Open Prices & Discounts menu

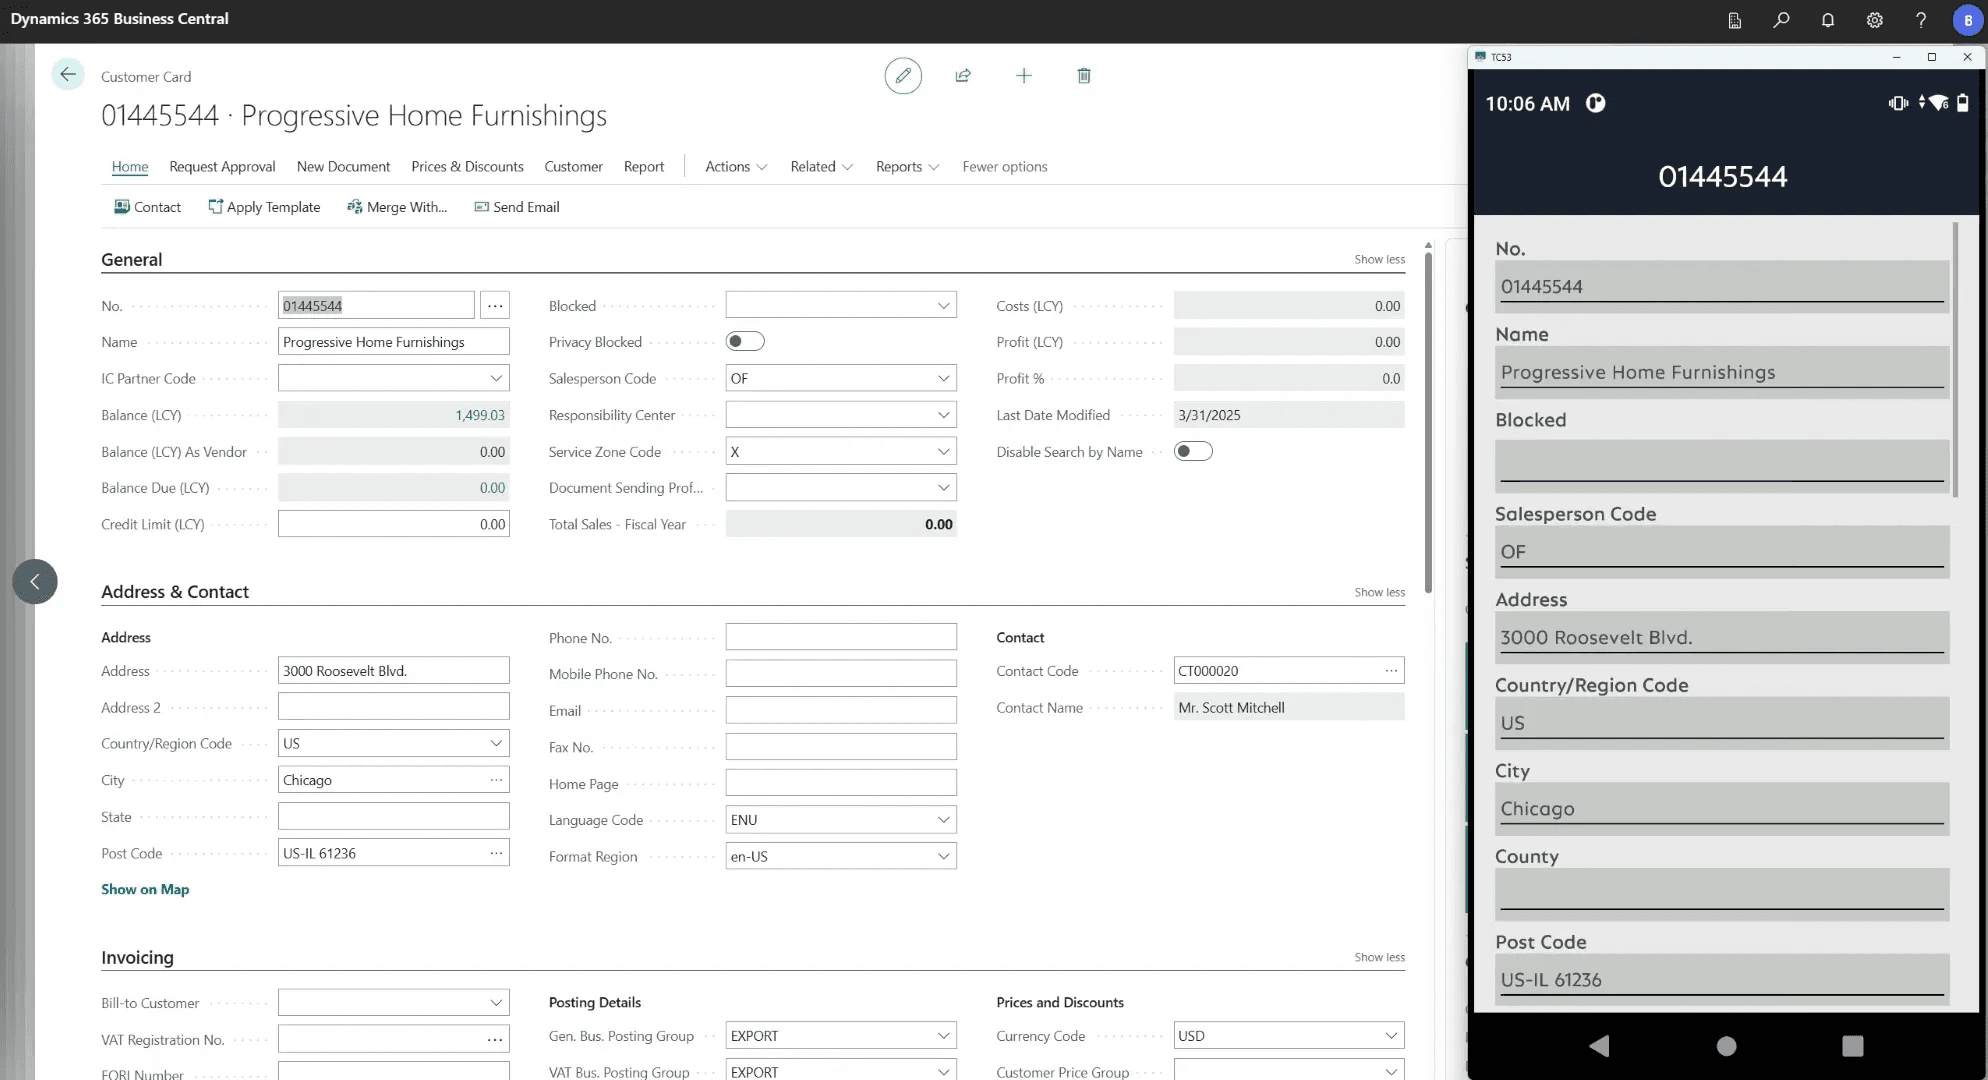pos(467,167)
